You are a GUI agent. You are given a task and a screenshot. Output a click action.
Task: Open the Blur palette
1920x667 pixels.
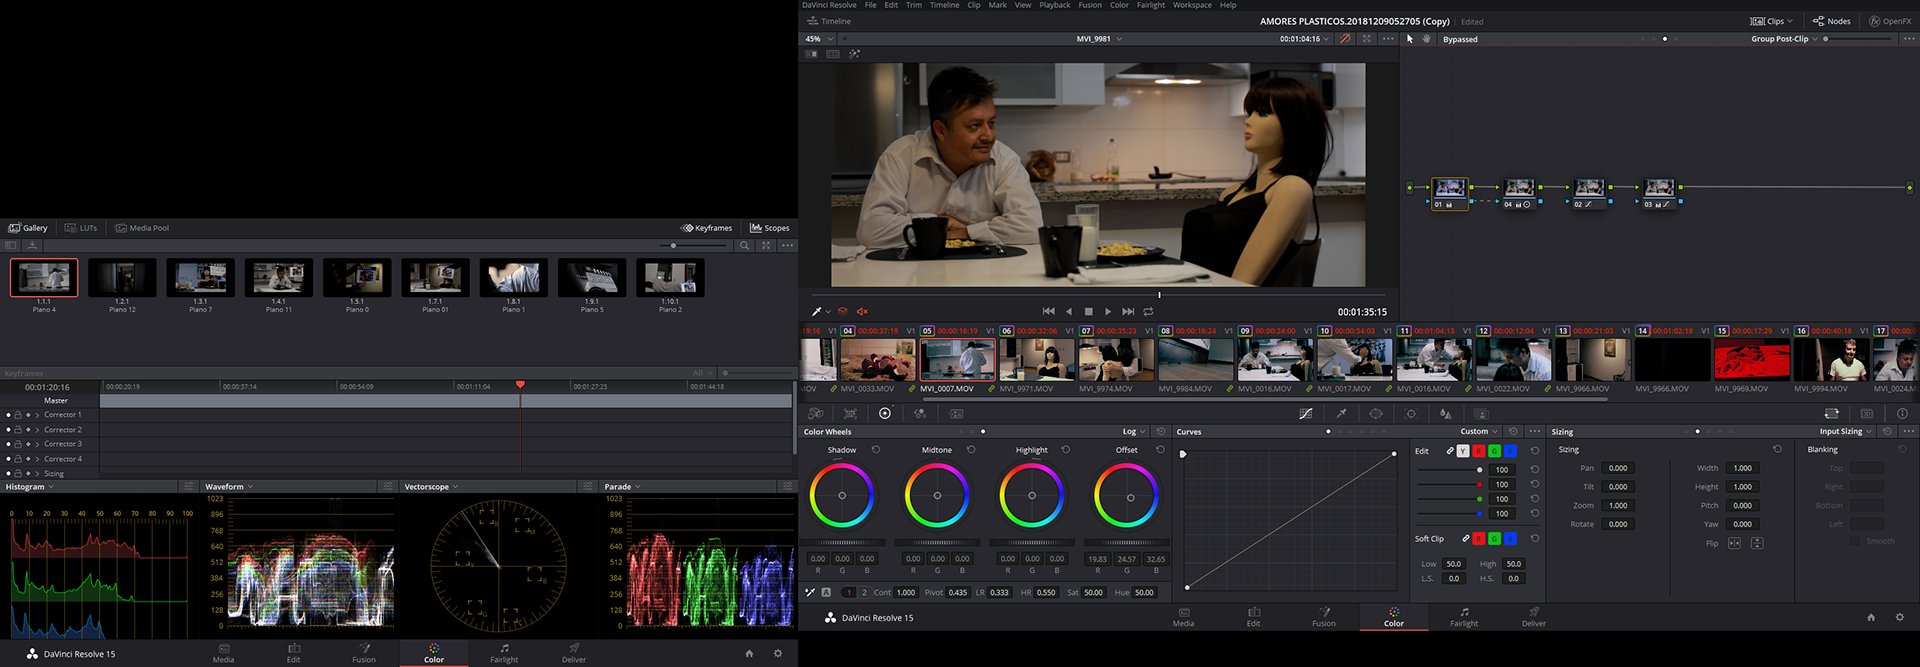point(1445,413)
